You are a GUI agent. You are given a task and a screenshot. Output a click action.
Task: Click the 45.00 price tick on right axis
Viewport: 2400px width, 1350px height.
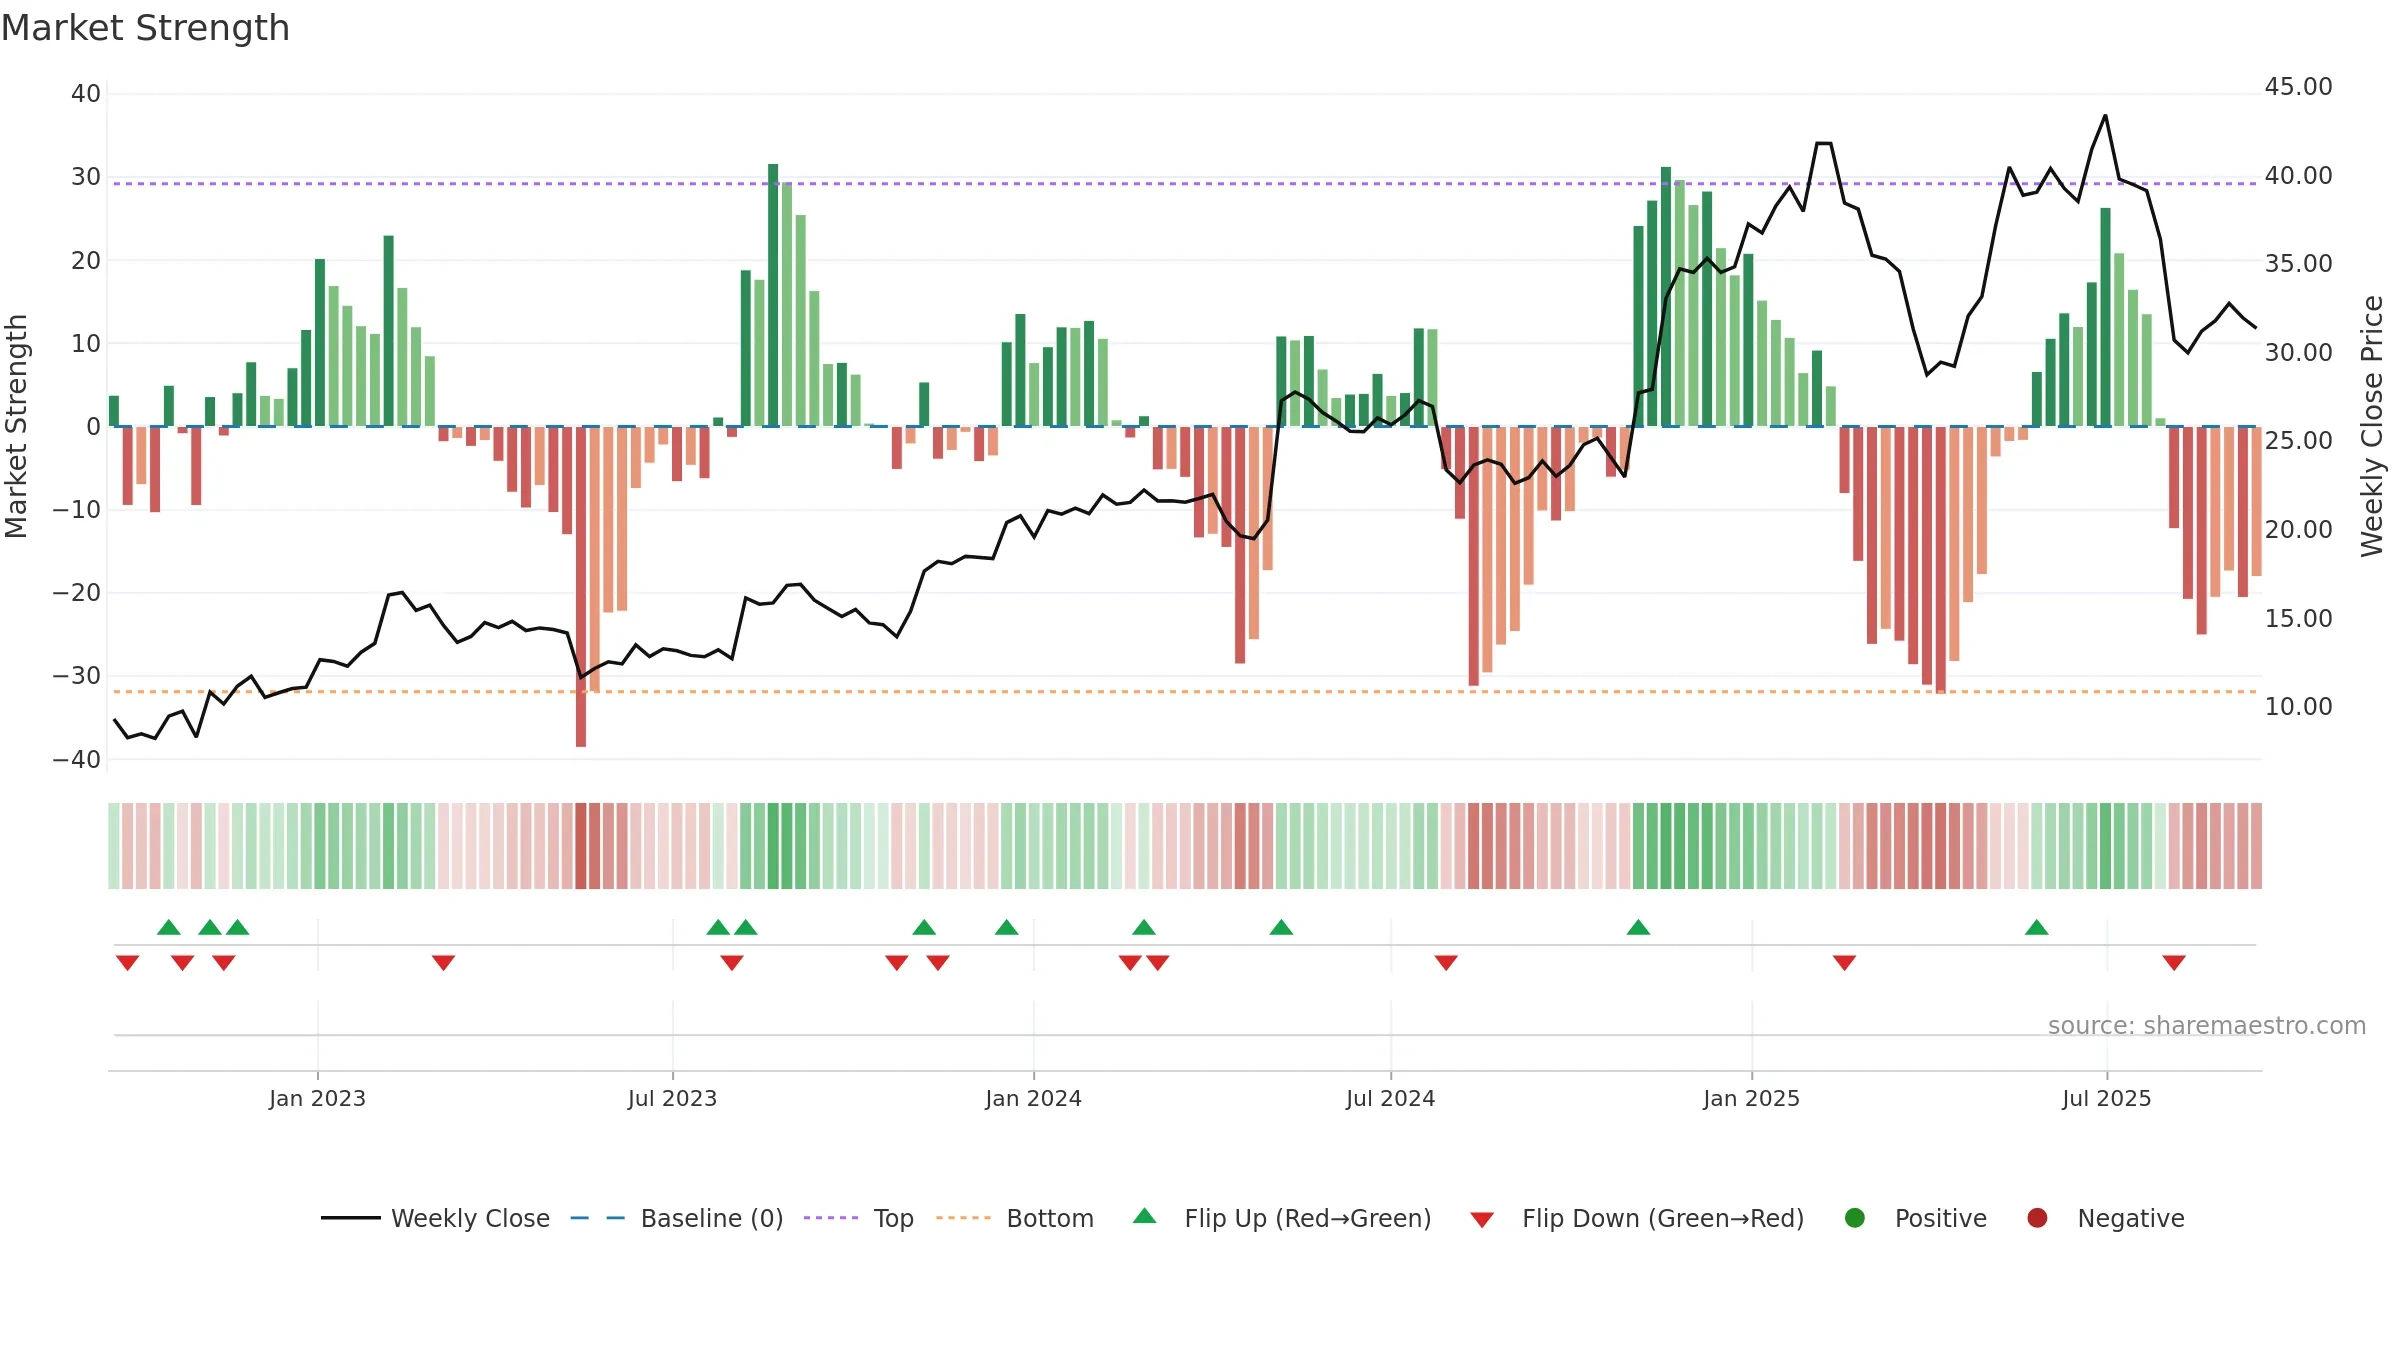(2298, 87)
